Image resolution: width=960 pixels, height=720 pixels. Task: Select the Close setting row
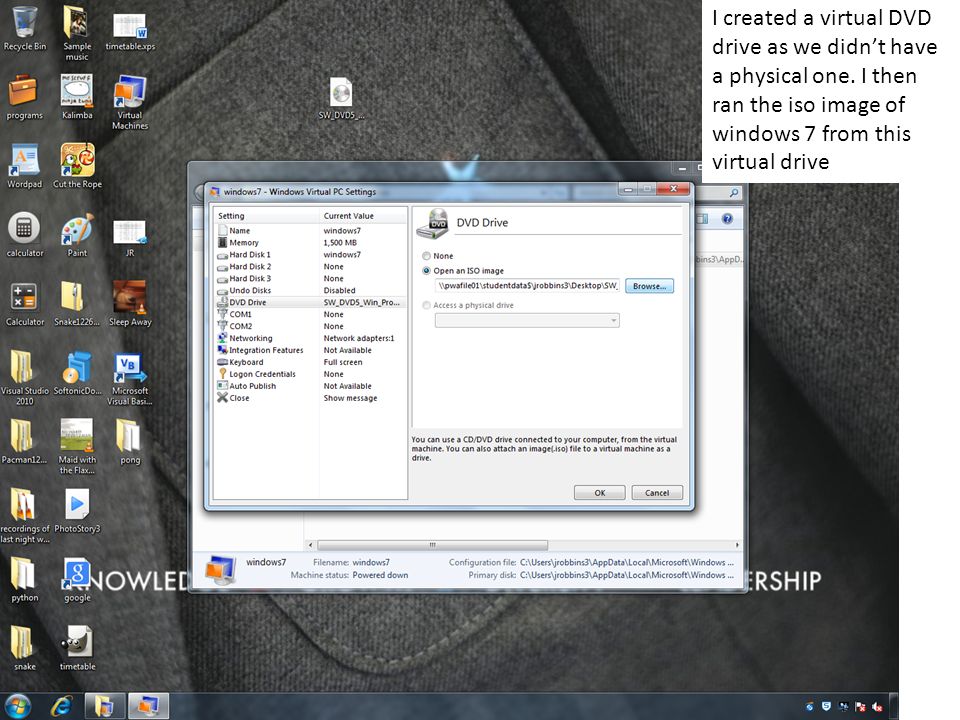[310, 398]
